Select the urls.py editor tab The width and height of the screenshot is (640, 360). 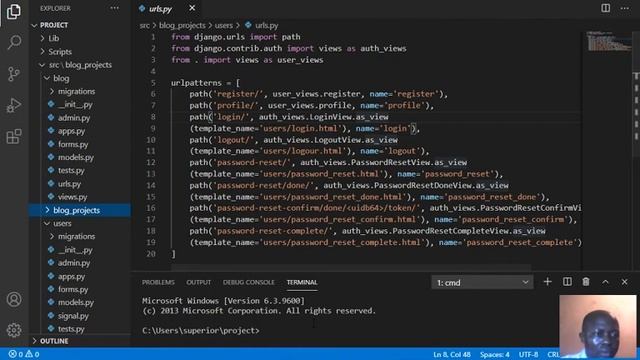[161, 9]
